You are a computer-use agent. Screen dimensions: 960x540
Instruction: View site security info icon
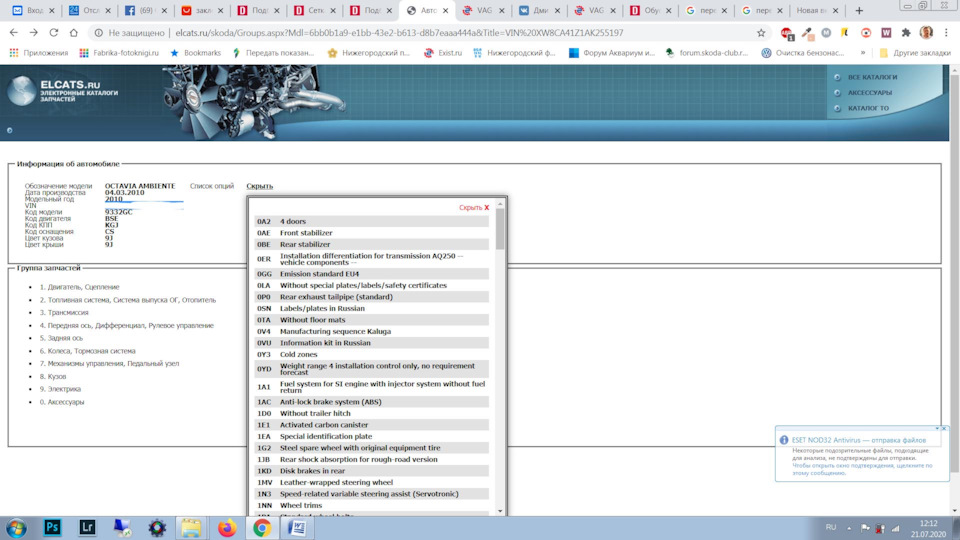(x=99, y=33)
